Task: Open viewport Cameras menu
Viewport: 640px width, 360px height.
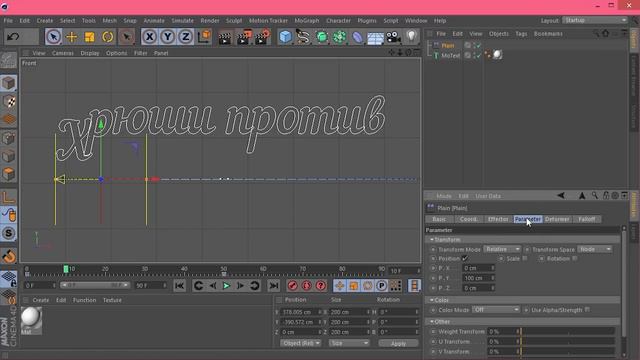Action: coord(62,53)
